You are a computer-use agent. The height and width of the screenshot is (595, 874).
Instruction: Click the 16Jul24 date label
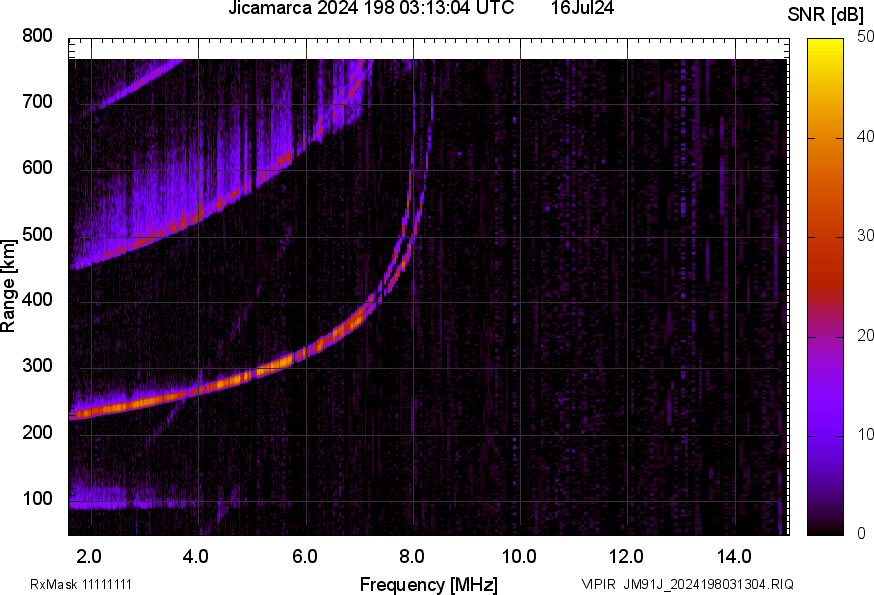click(582, 9)
